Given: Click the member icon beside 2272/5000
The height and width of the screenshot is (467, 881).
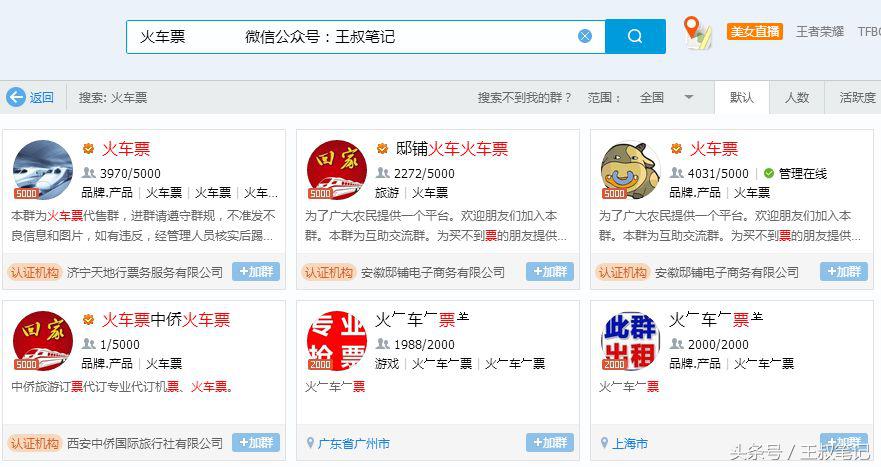Looking at the screenshot, I should 383,173.
